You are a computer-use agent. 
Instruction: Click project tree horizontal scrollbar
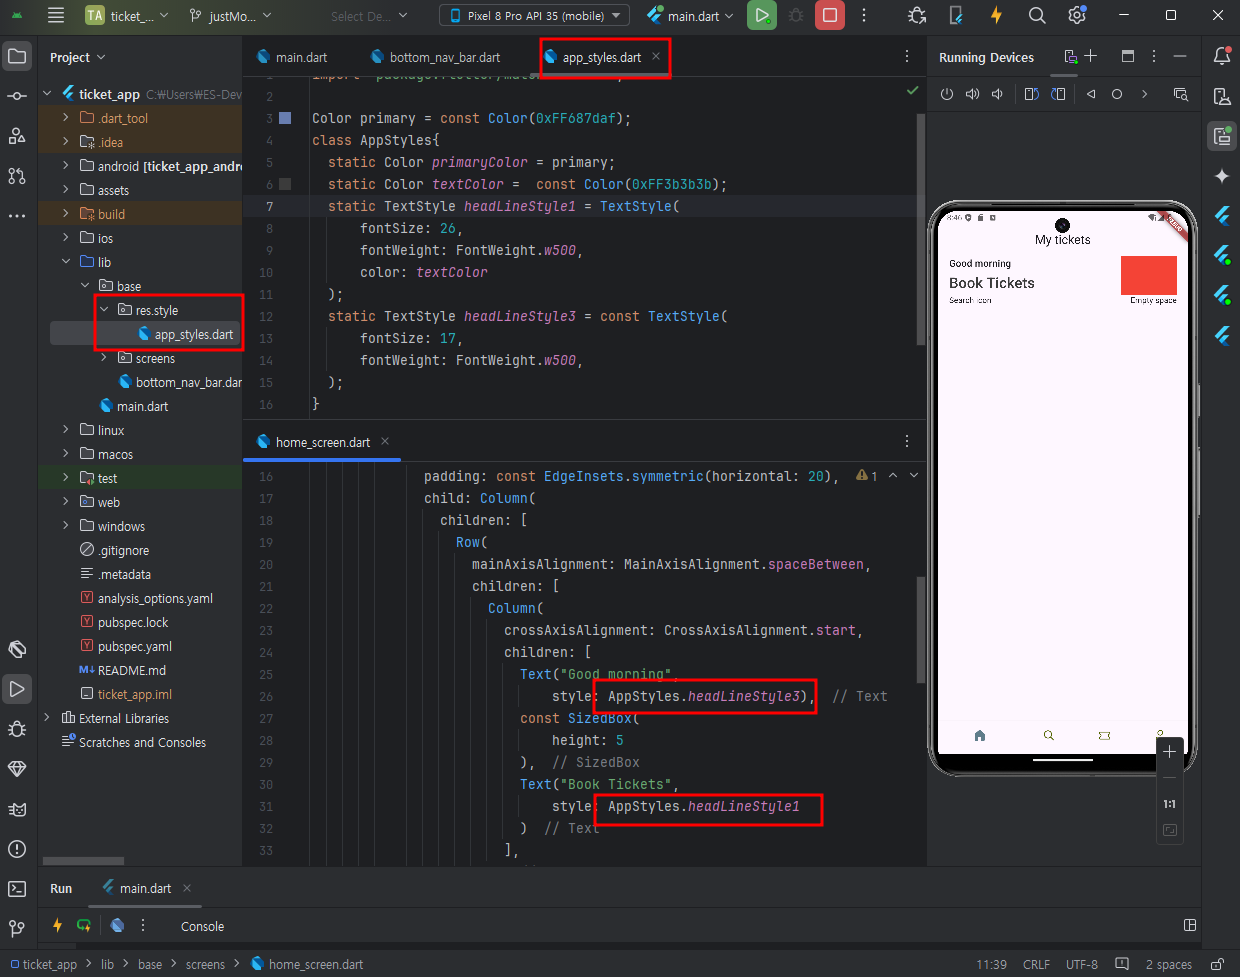click(83, 860)
